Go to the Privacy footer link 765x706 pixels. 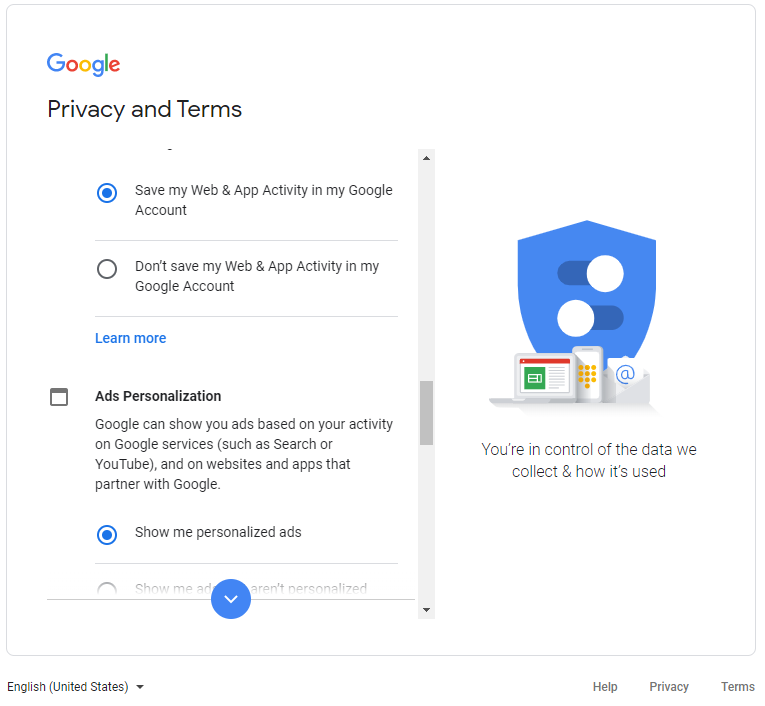pyautogui.click(x=669, y=686)
